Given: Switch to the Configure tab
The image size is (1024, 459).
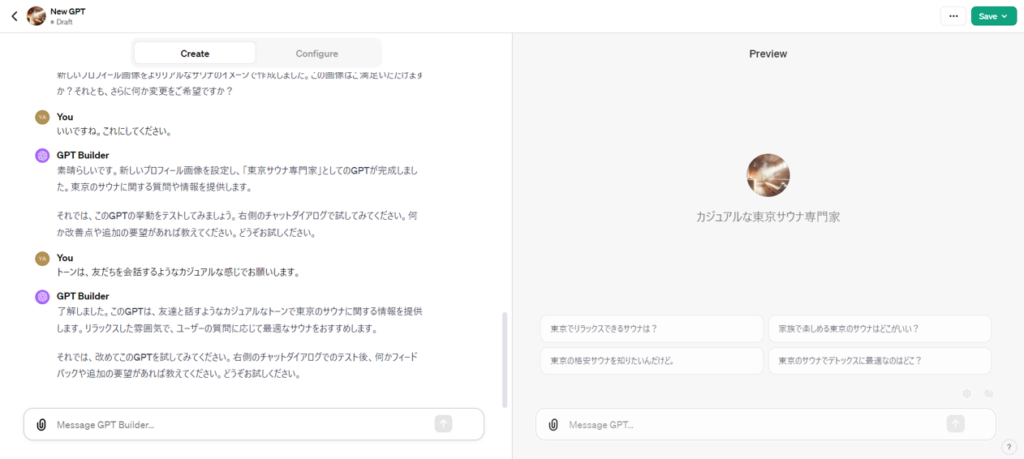Looking at the screenshot, I should point(317,54).
